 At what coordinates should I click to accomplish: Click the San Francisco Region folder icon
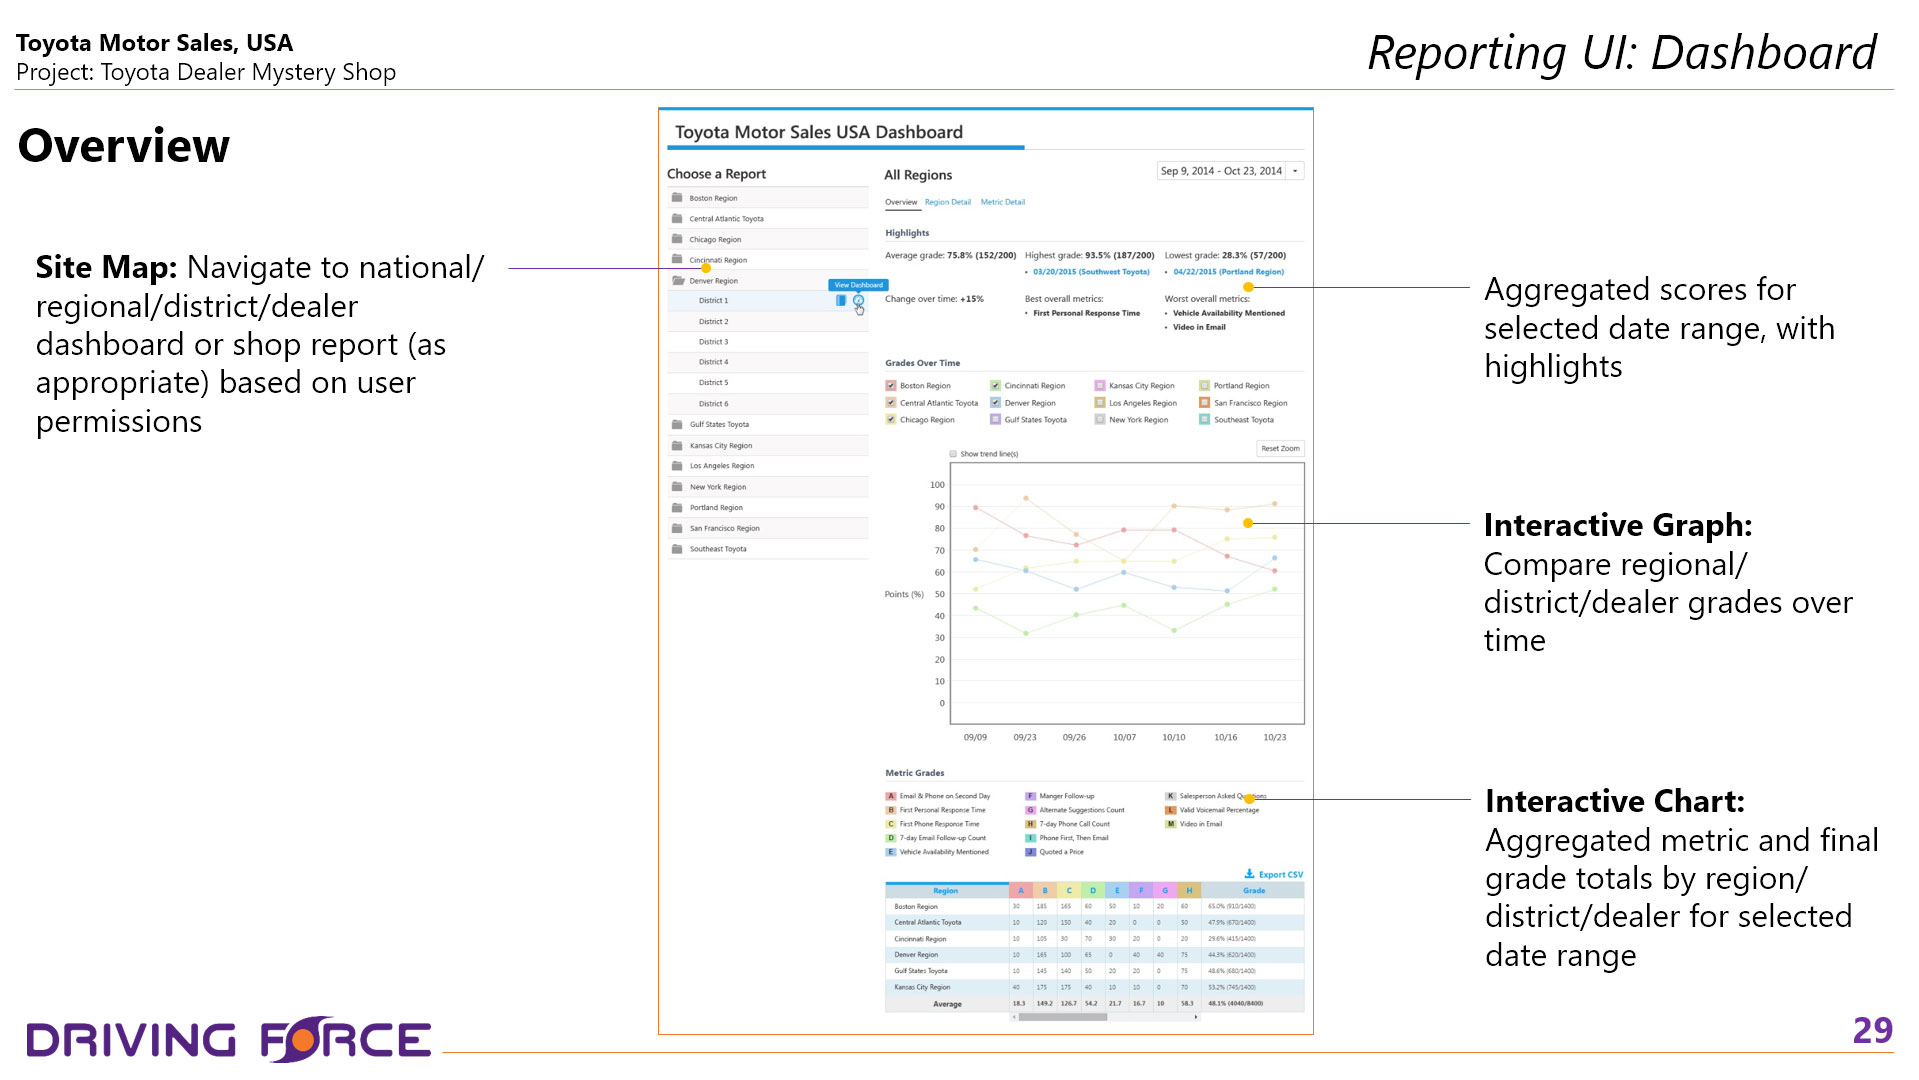(x=677, y=528)
